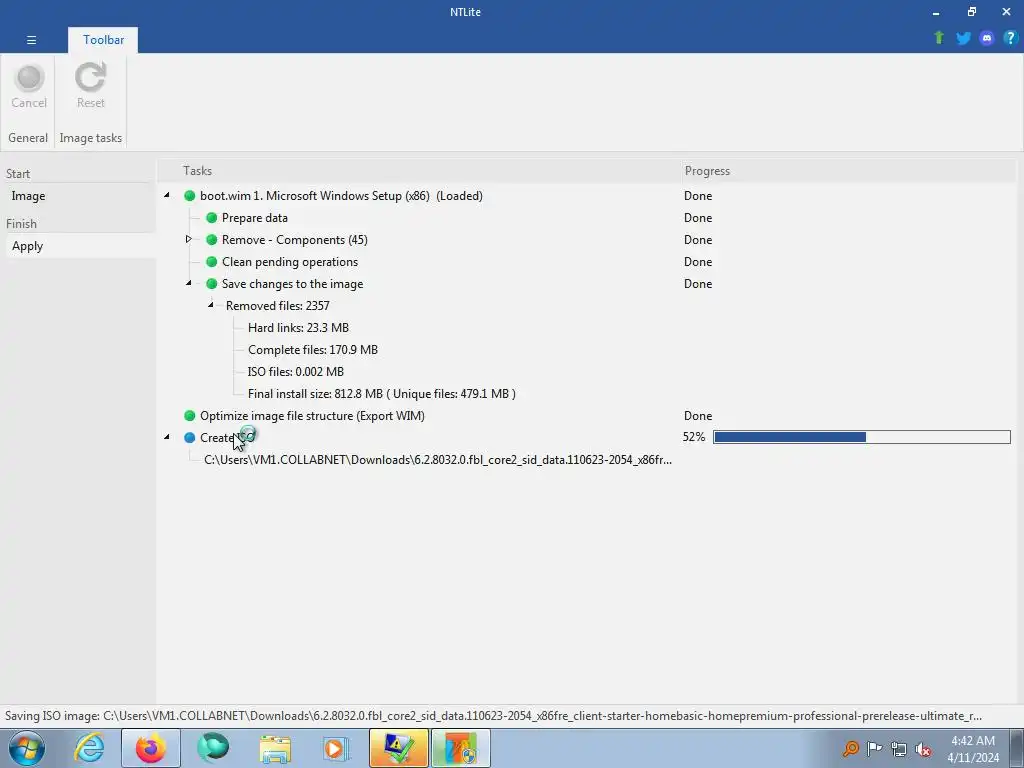Viewport: 1024px width, 768px height.
Task: Click the green update arrow icon
Action: coord(939,38)
